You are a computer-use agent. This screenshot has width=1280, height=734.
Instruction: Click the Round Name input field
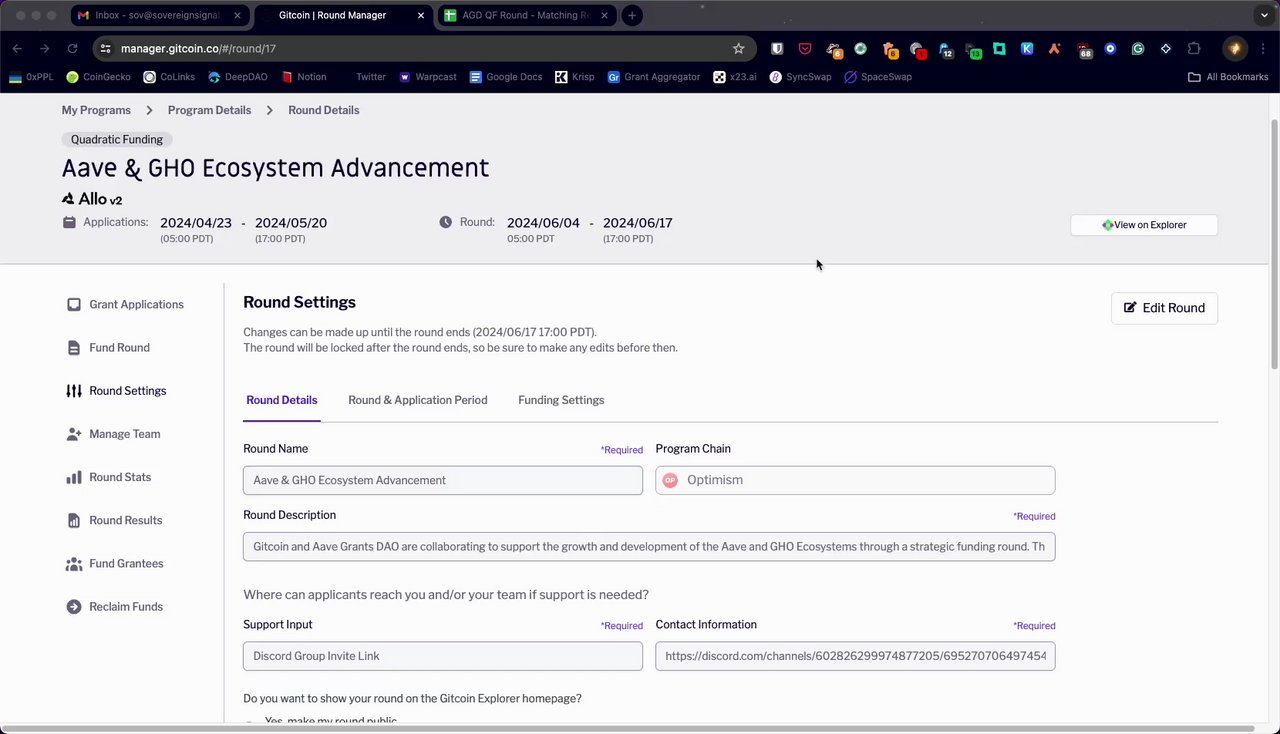pos(443,480)
